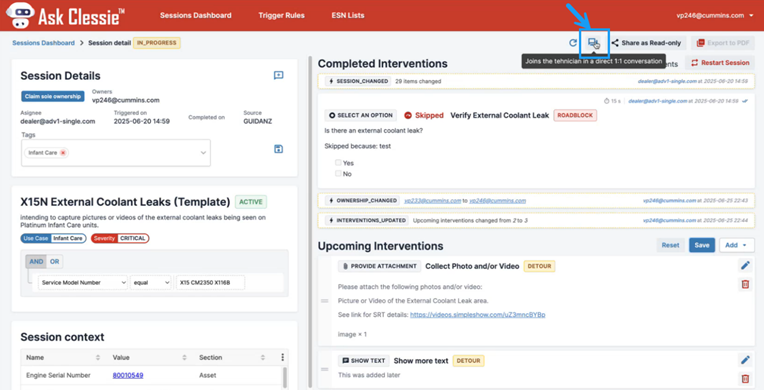The width and height of the screenshot is (764, 390).
Task: Delete the Collect Photo and/or Video intervention
Action: (x=745, y=284)
